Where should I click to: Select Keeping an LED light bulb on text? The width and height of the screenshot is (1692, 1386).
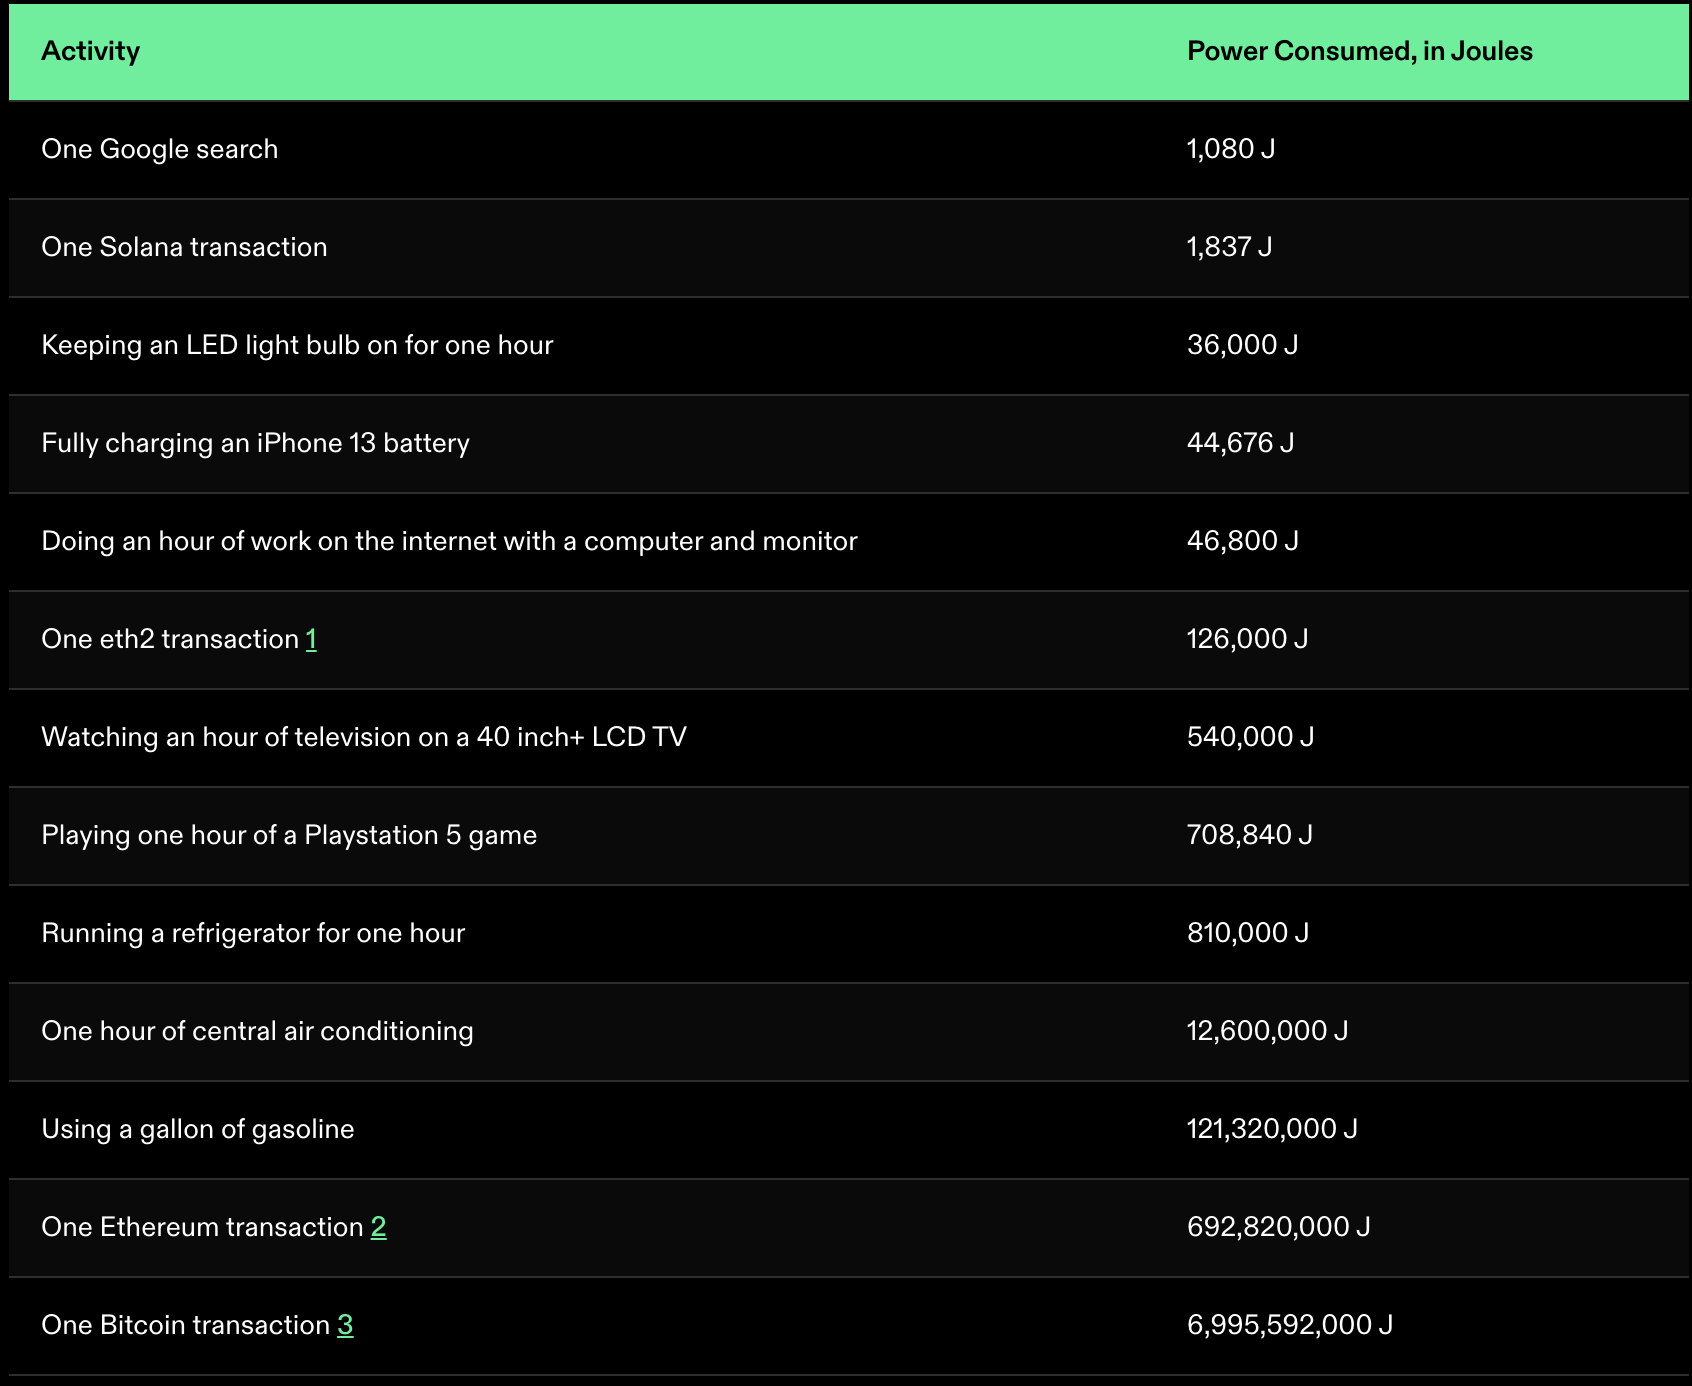coord(298,345)
